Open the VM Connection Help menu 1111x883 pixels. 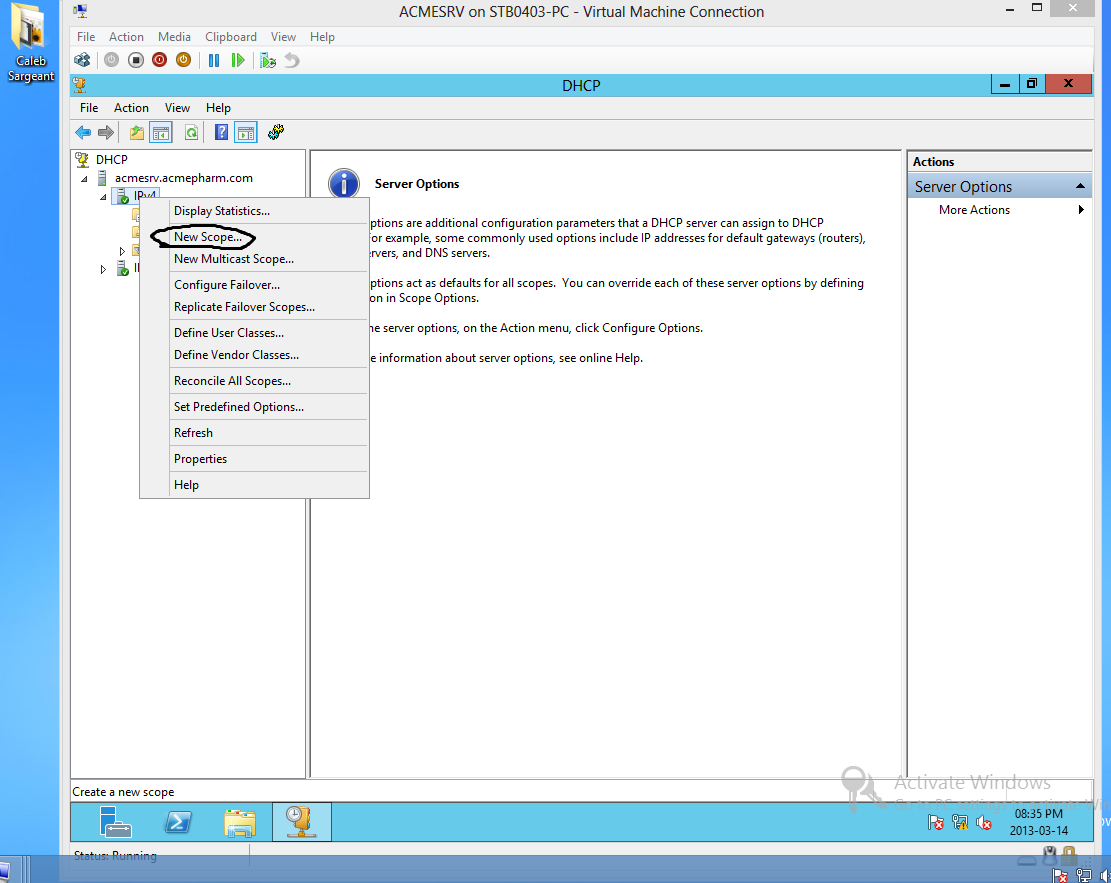(x=322, y=37)
